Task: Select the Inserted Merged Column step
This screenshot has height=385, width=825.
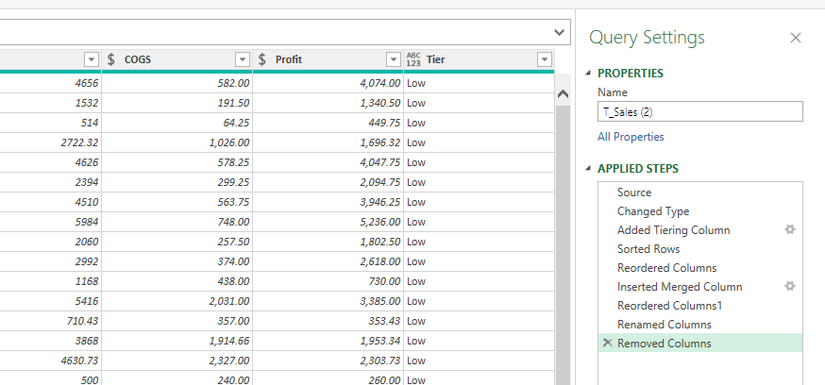Action: click(700, 287)
